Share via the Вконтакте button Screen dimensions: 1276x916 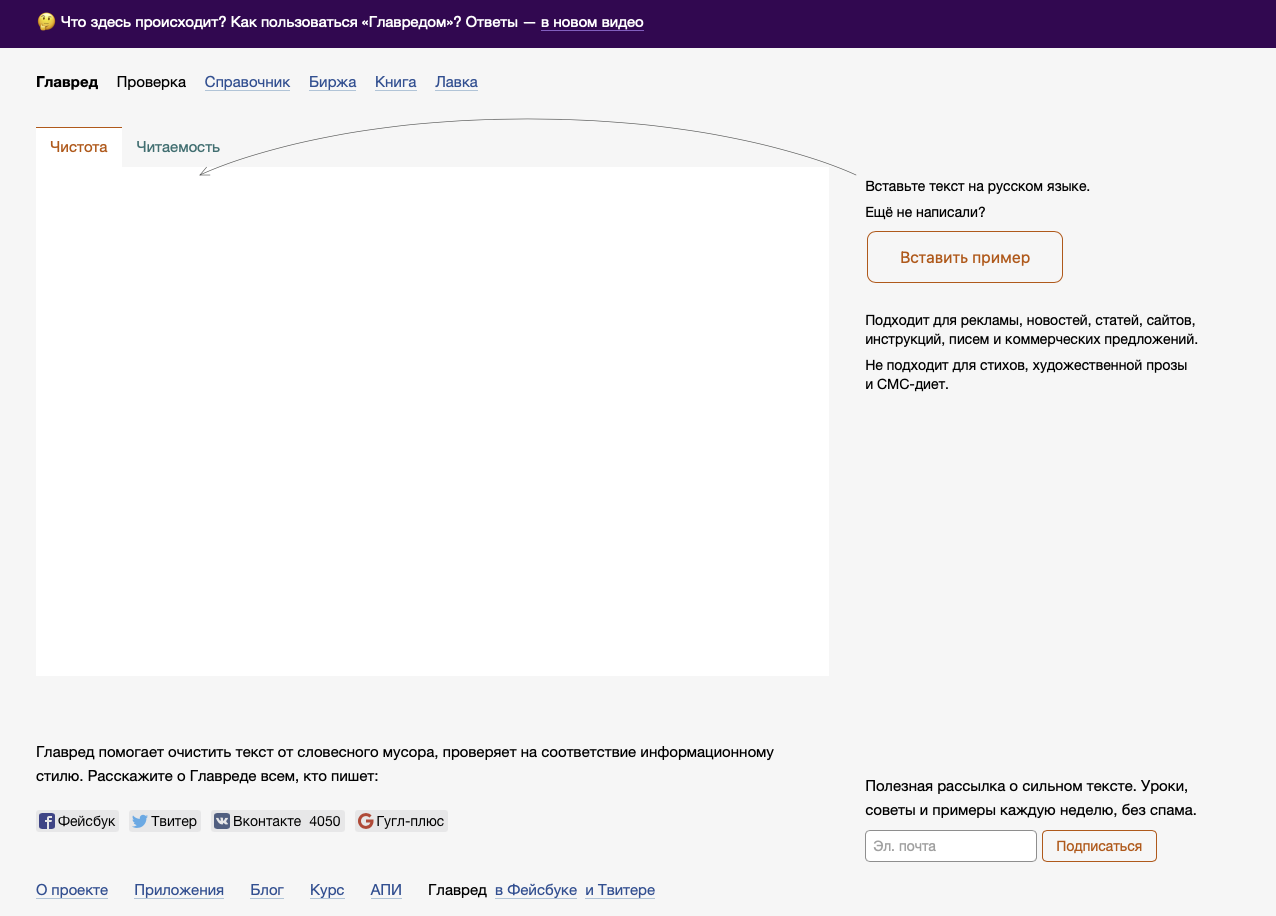(x=278, y=821)
